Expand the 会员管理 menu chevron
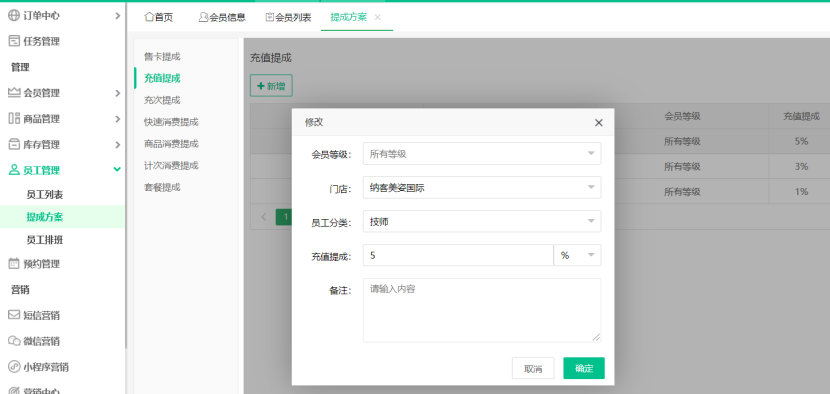 [x=118, y=93]
